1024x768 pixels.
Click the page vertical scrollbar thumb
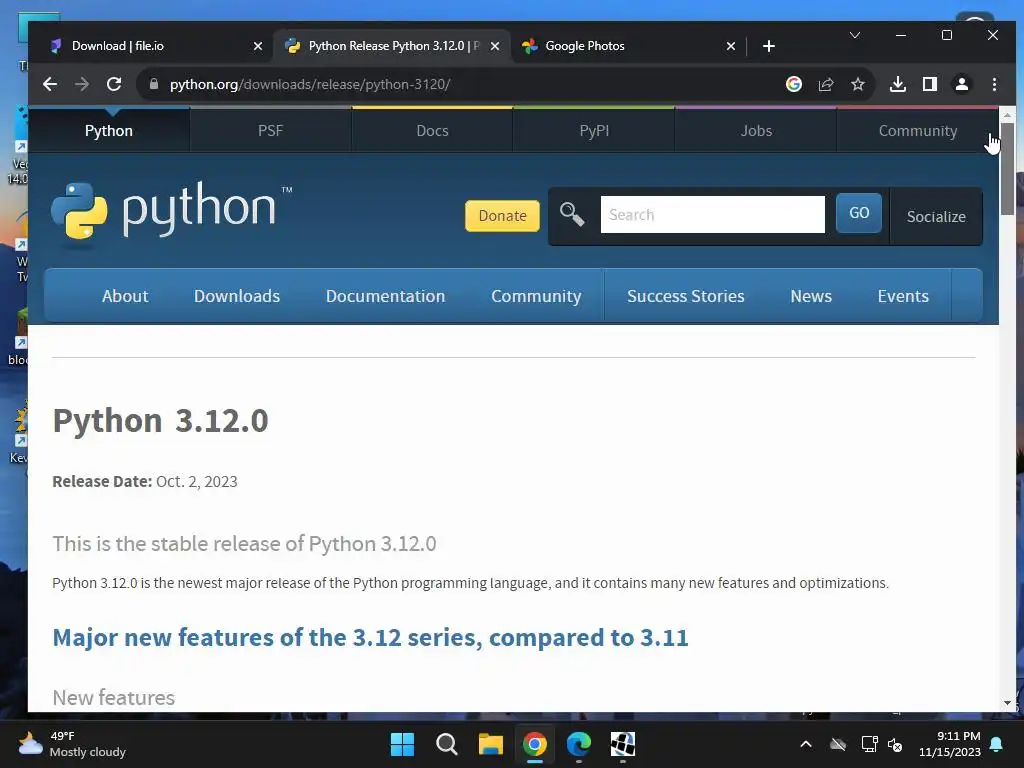1008,168
